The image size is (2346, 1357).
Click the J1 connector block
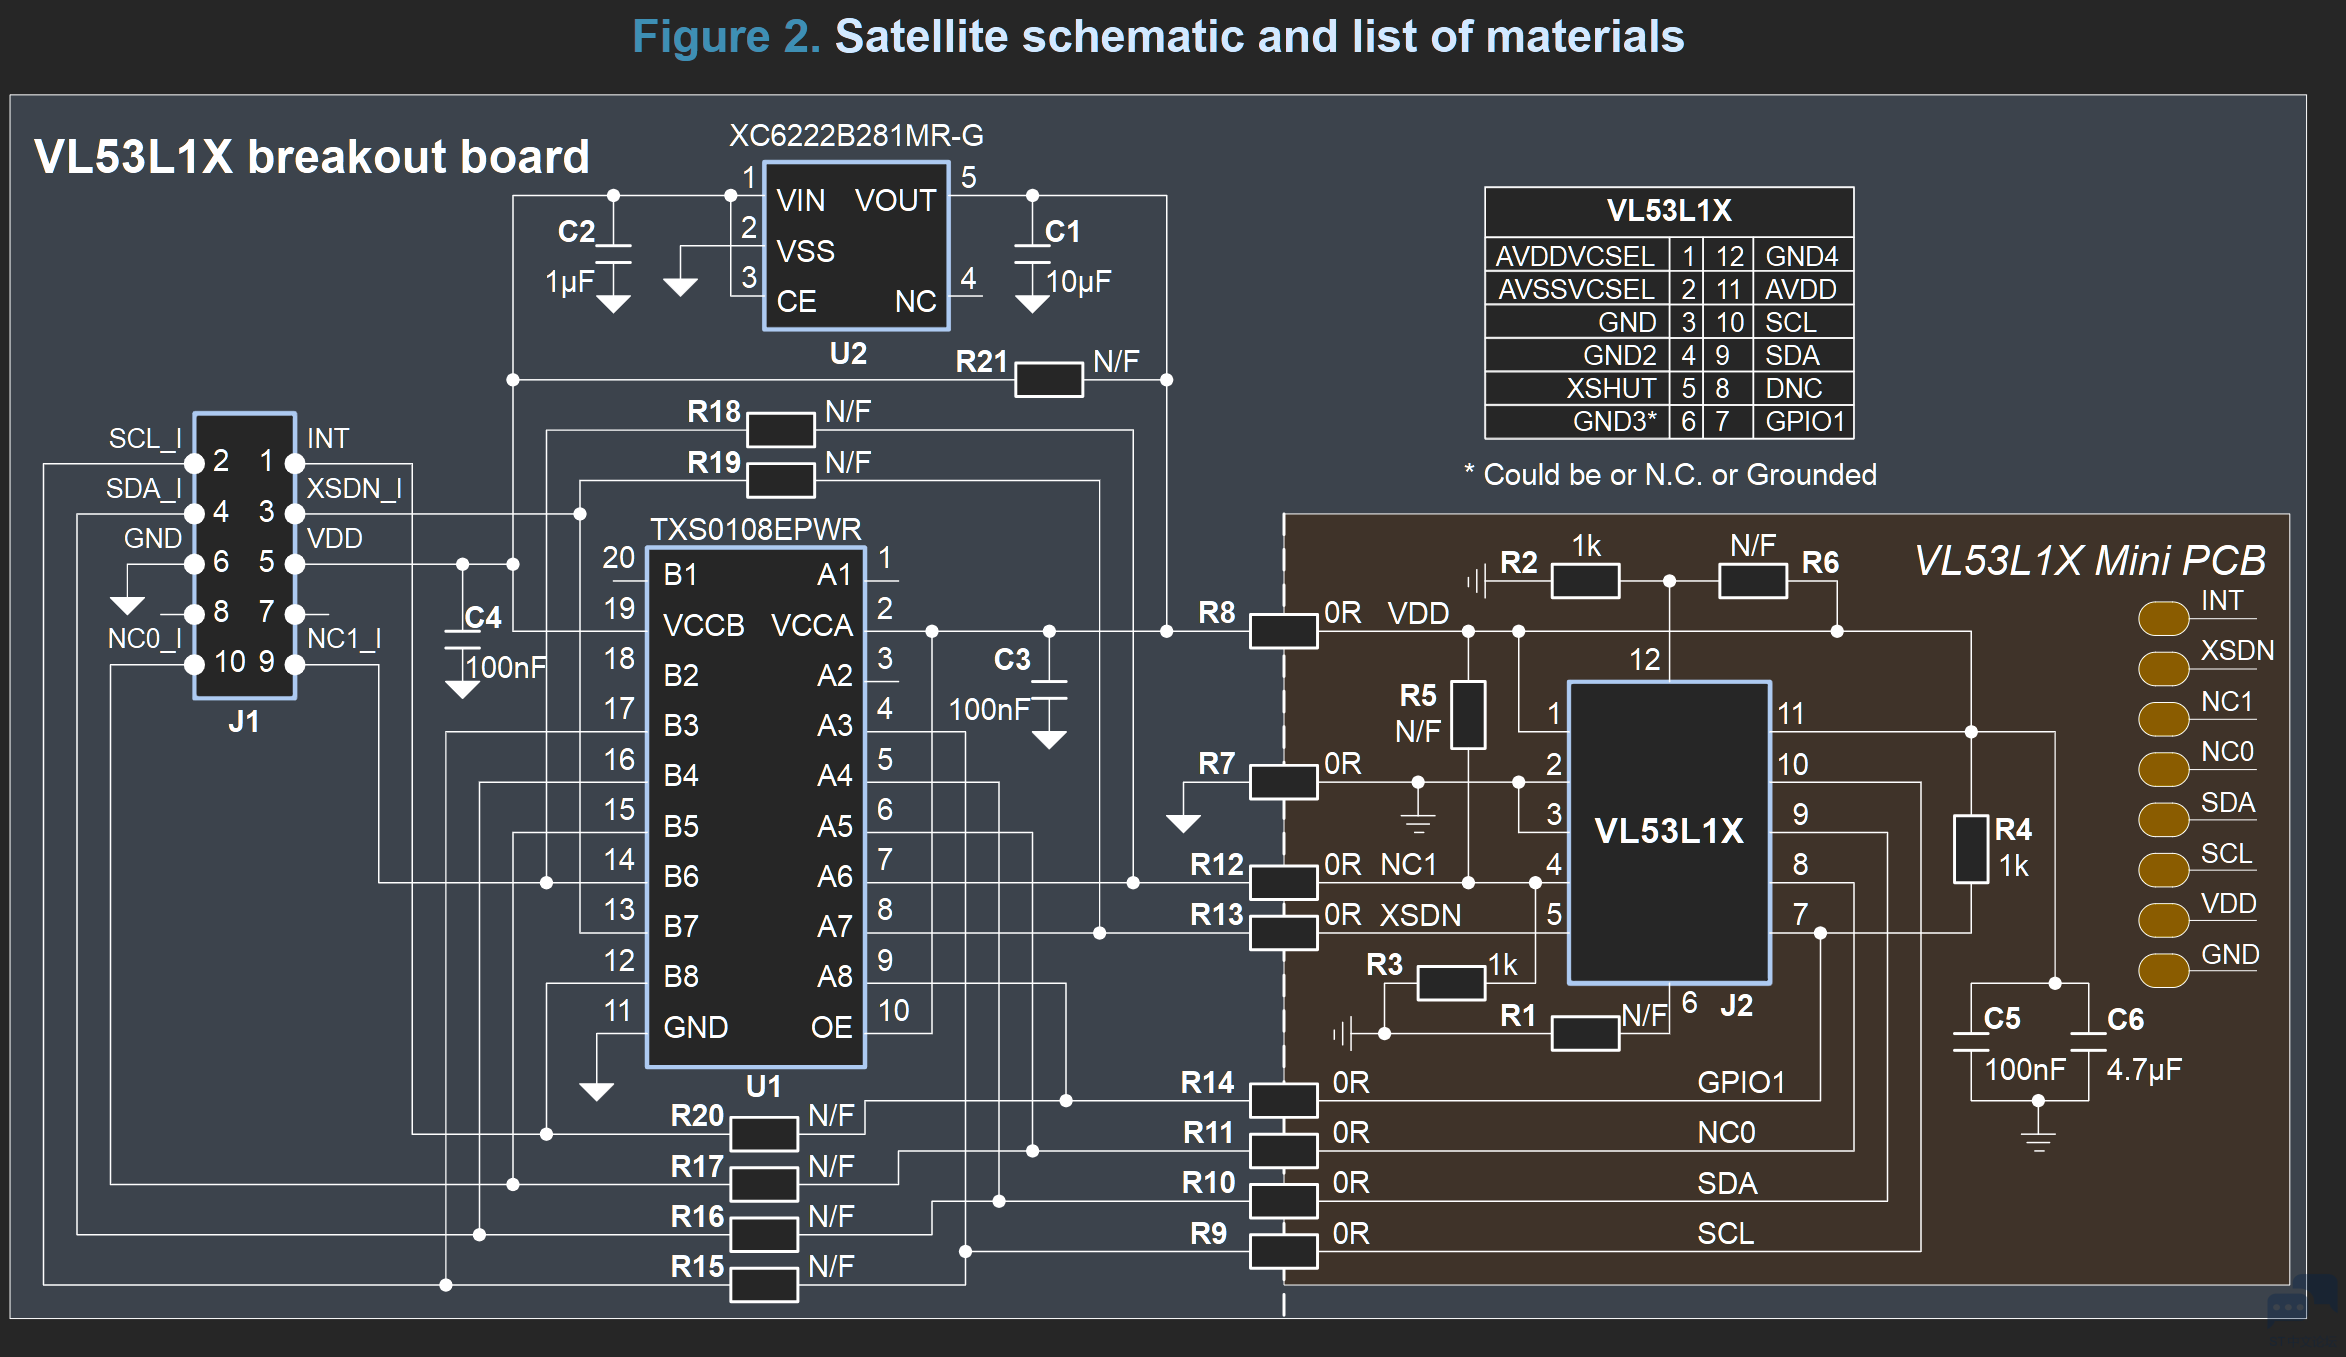click(245, 555)
